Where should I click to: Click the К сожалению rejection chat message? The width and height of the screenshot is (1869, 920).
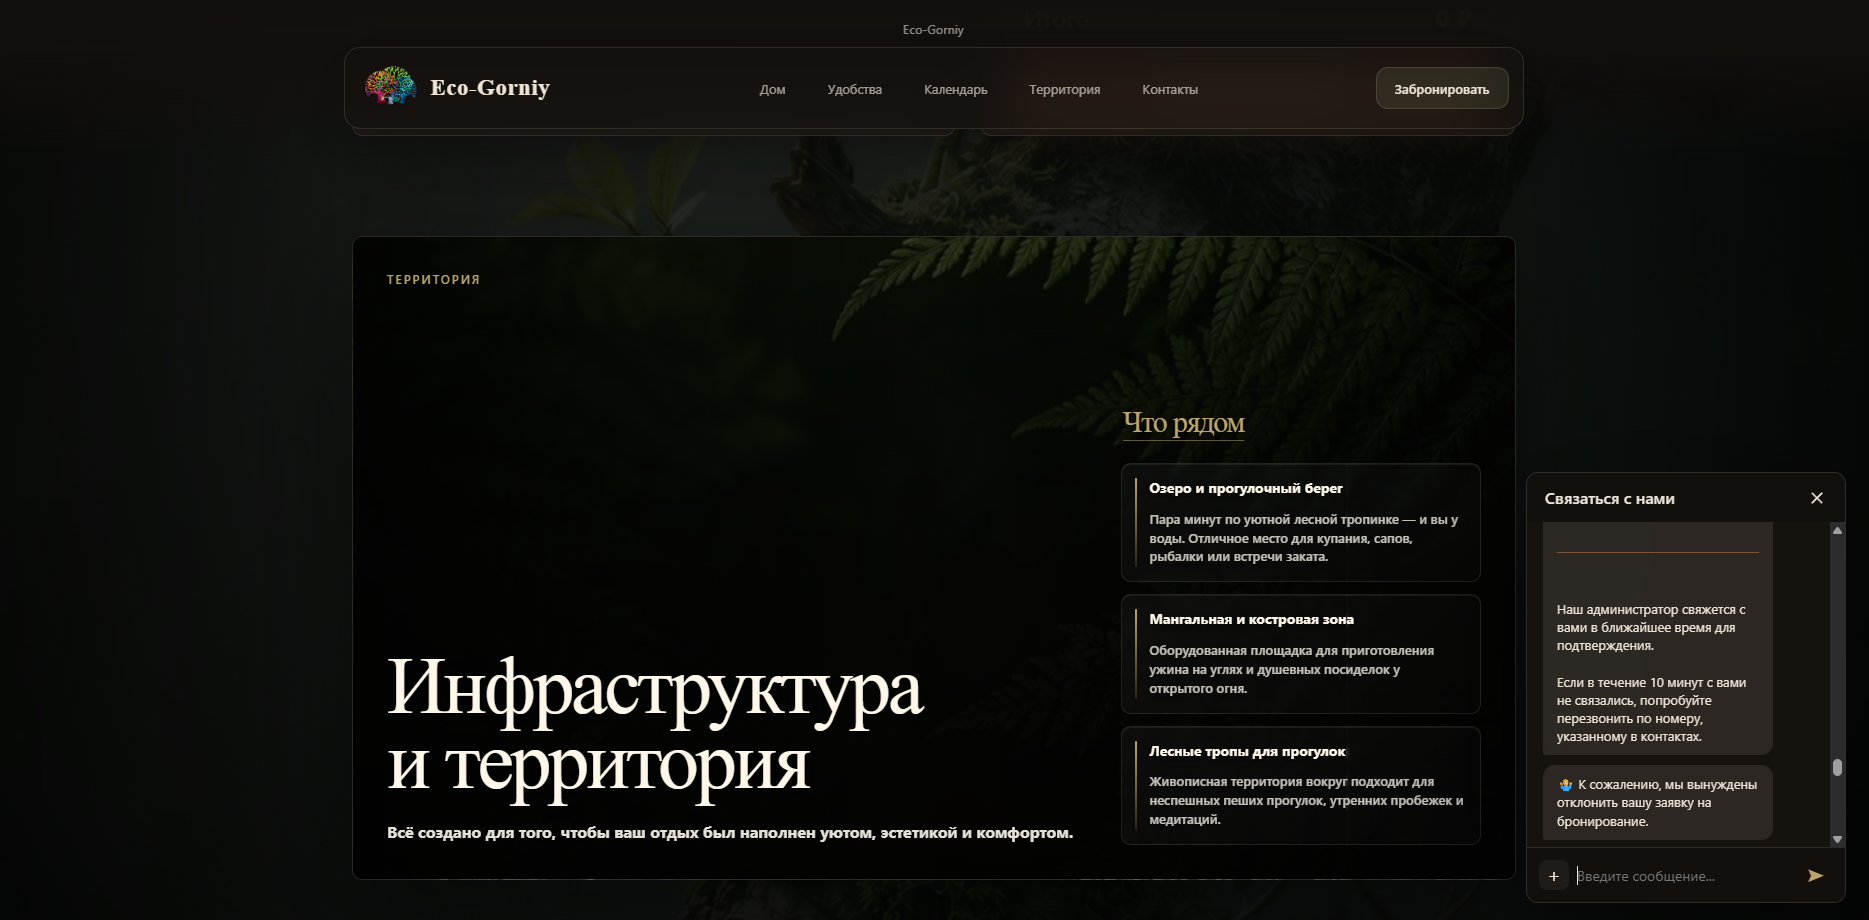(1657, 803)
